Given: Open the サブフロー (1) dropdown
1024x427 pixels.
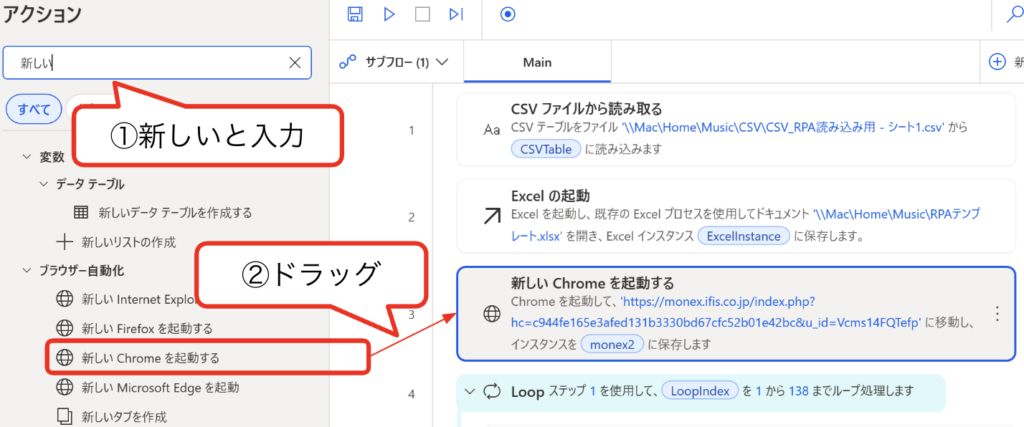Looking at the screenshot, I should pos(394,62).
